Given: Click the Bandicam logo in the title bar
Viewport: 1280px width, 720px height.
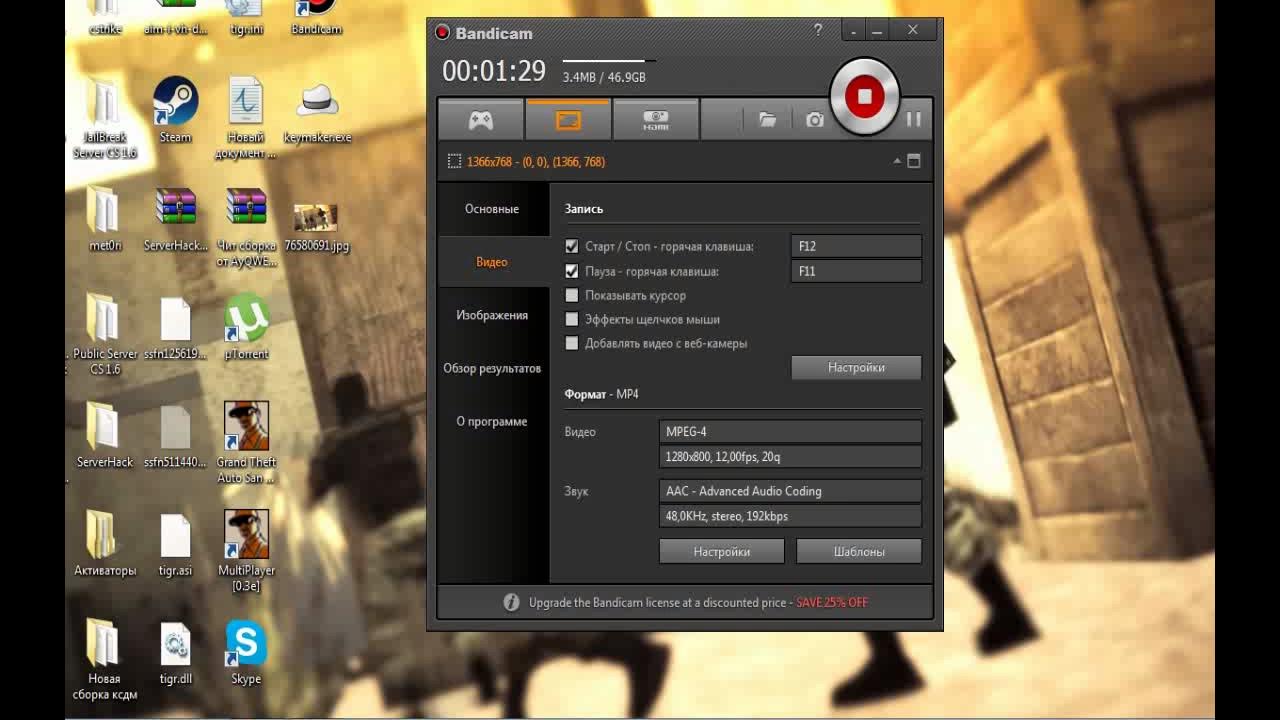Looking at the screenshot, I should pos(442,32).
